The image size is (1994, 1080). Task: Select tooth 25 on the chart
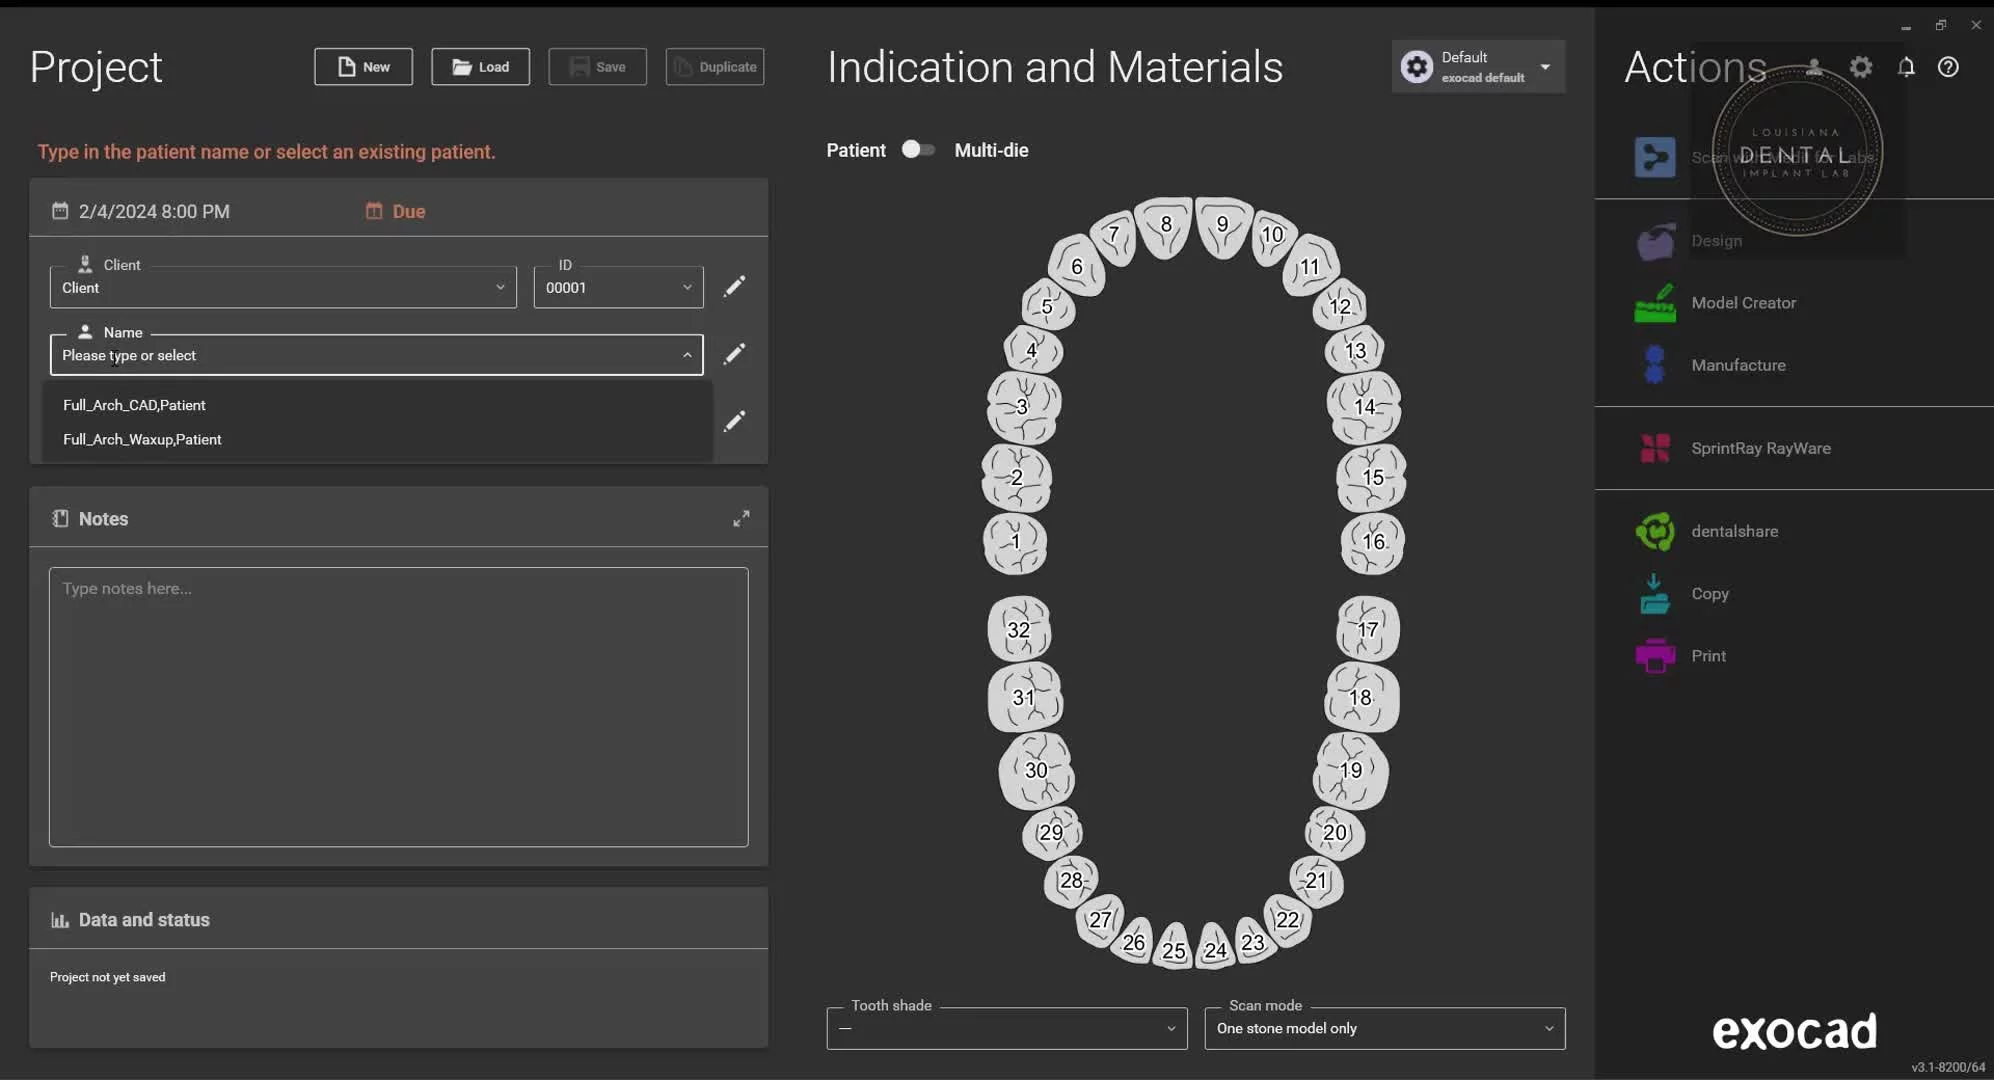pos(1174,948)
